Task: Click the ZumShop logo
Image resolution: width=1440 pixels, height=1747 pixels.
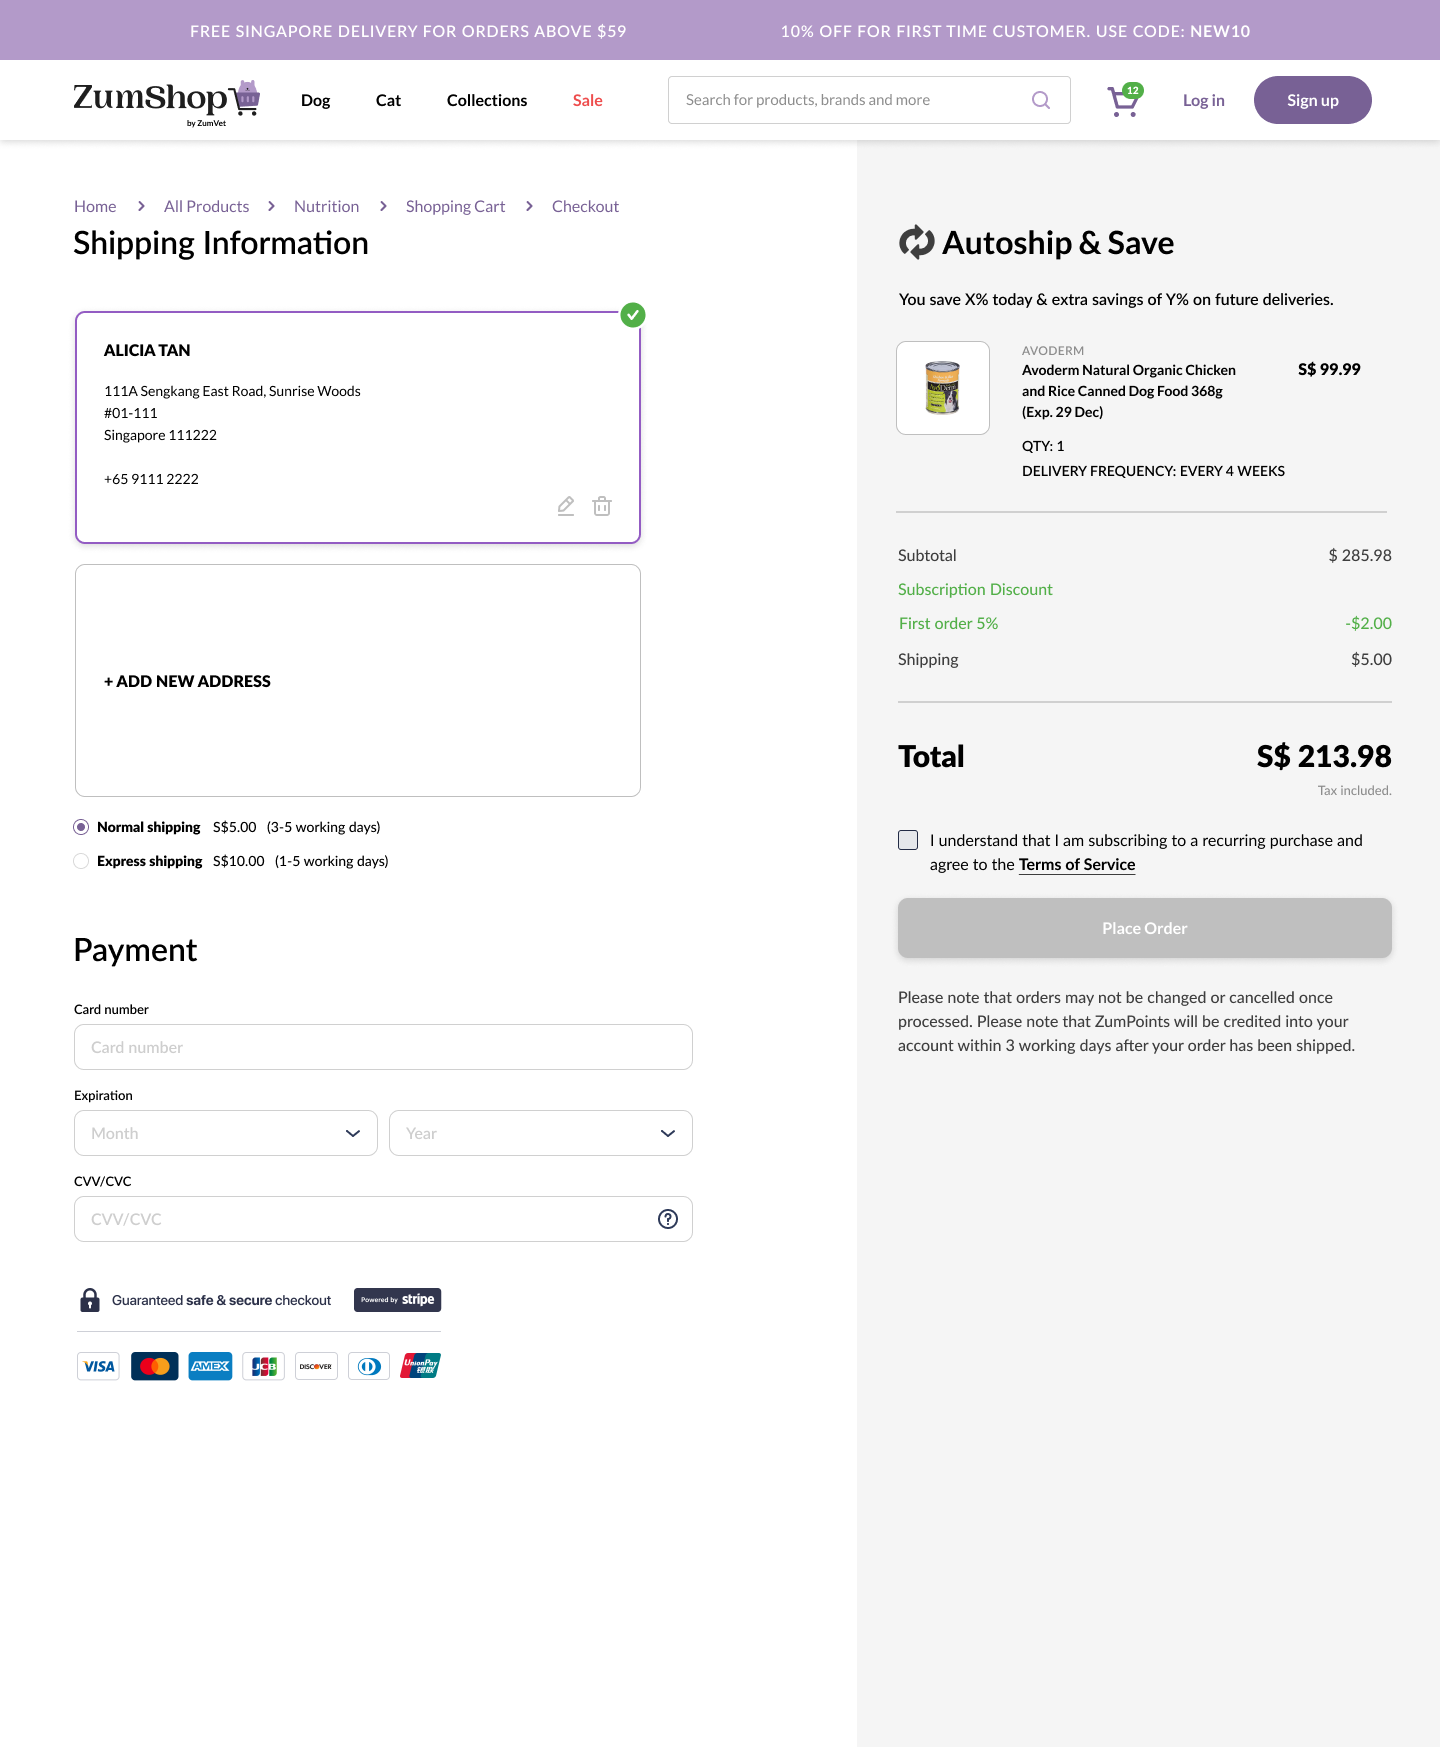Action: tap(166, 100)
